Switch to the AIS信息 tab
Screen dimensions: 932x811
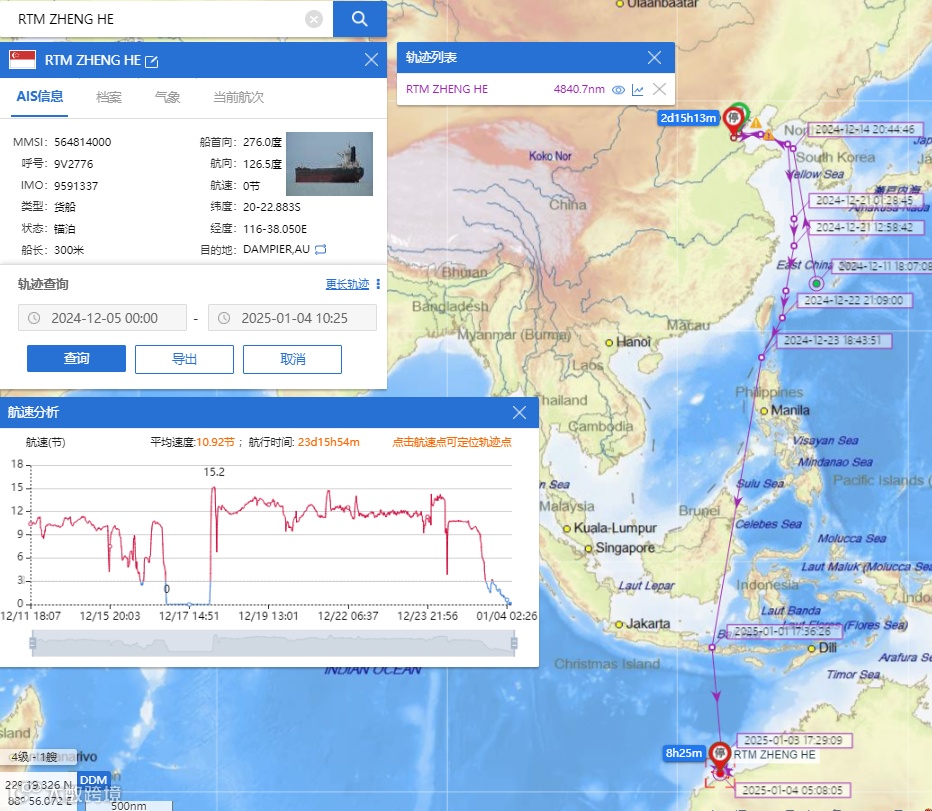40,96
